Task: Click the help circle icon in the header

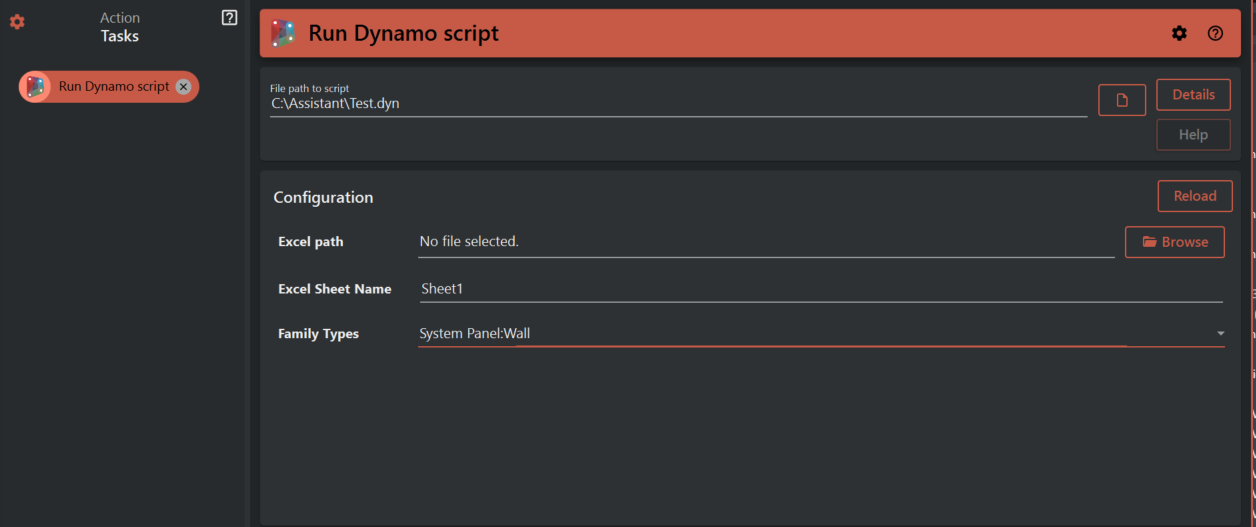Action: coord(1216,33)
